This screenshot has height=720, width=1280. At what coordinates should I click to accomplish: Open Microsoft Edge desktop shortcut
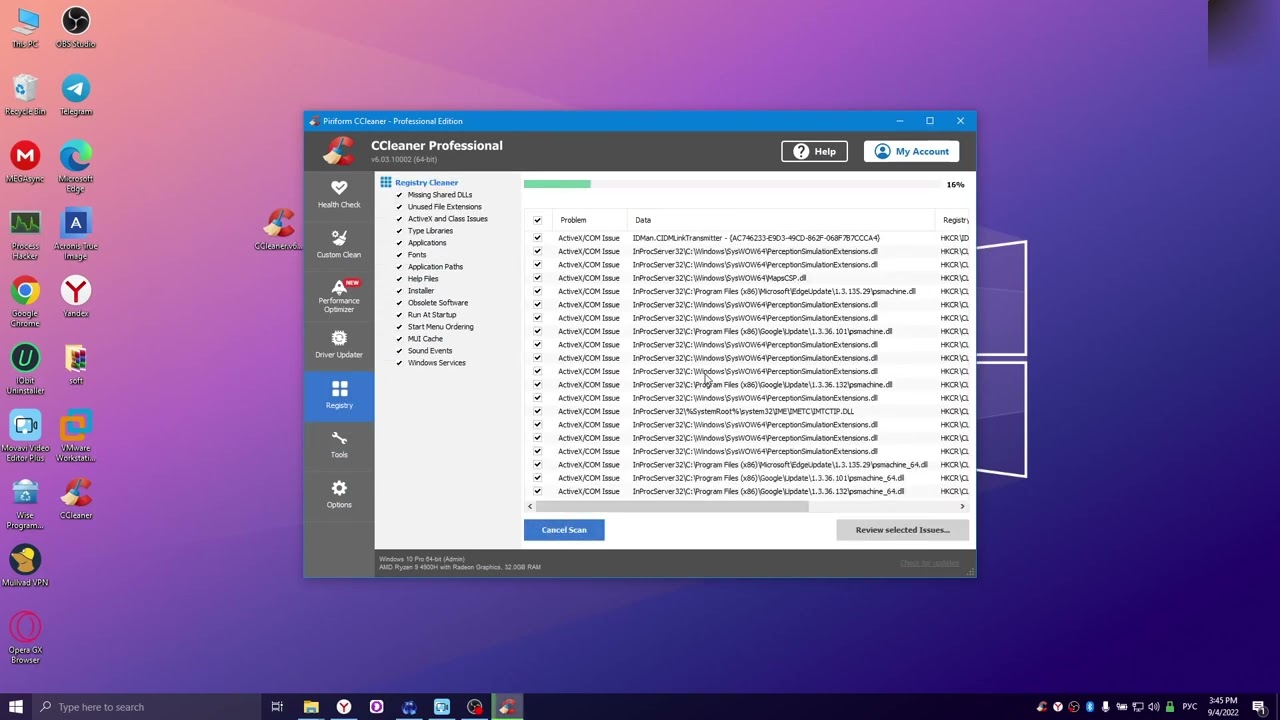click(76, 166)
